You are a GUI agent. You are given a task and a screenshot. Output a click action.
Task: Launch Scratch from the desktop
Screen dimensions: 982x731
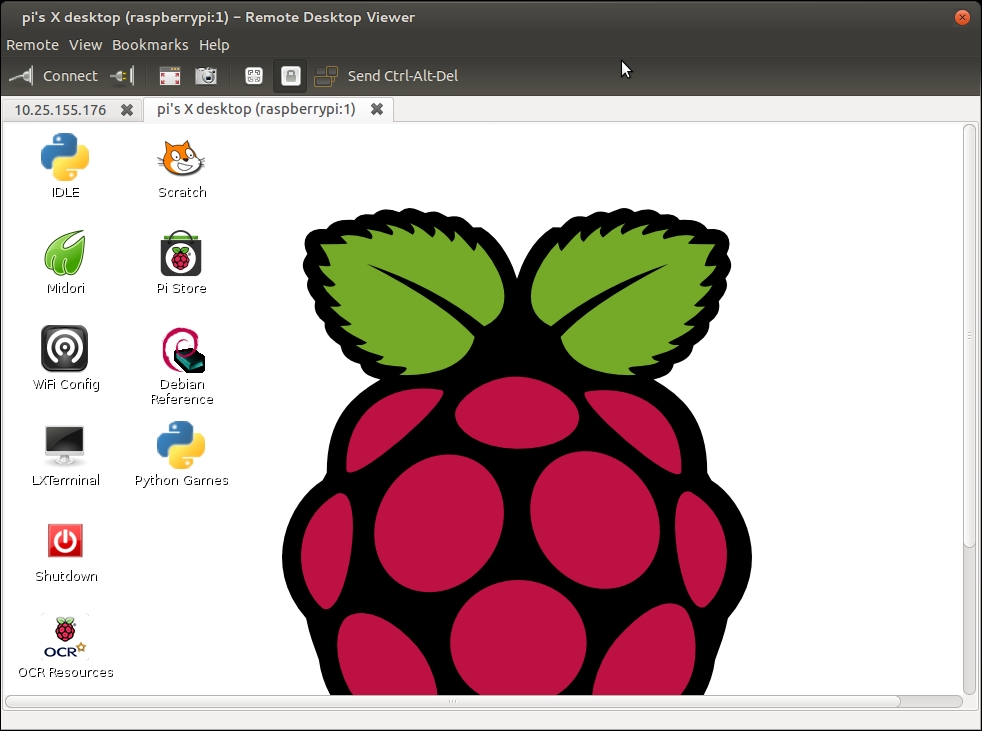click(x=181, y=158)
